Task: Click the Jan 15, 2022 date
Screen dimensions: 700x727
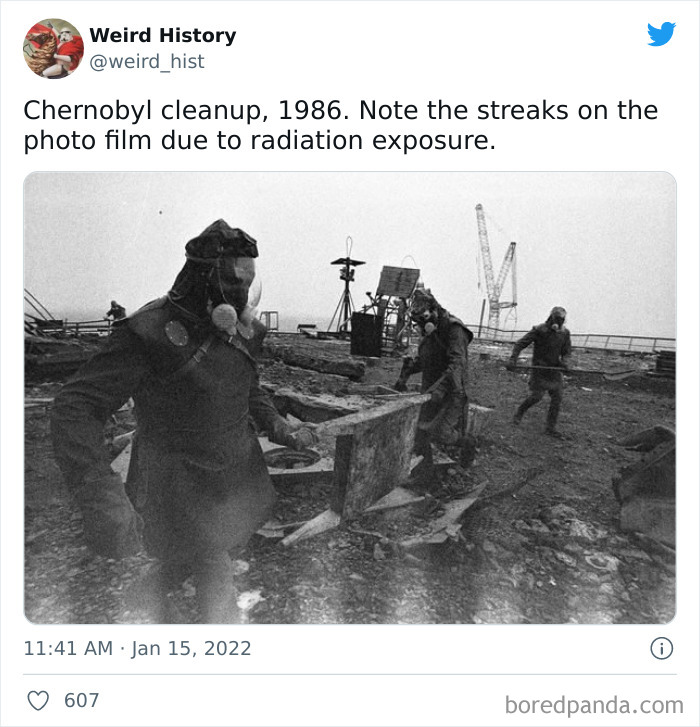Action: tap(191, 648)
